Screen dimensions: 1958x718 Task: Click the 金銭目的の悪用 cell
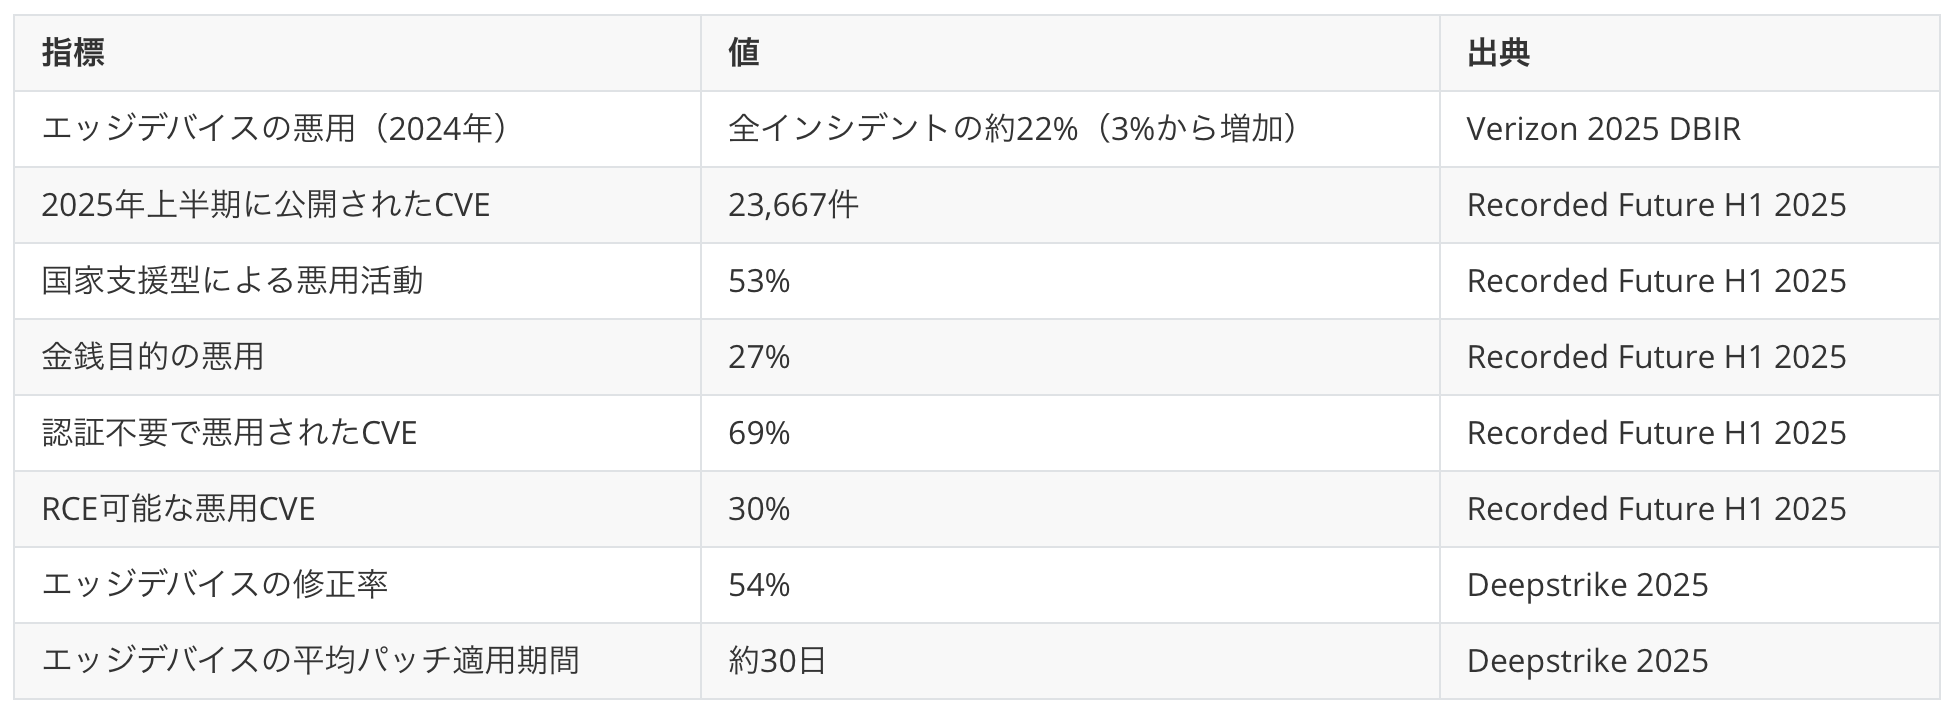click(153, 357)
